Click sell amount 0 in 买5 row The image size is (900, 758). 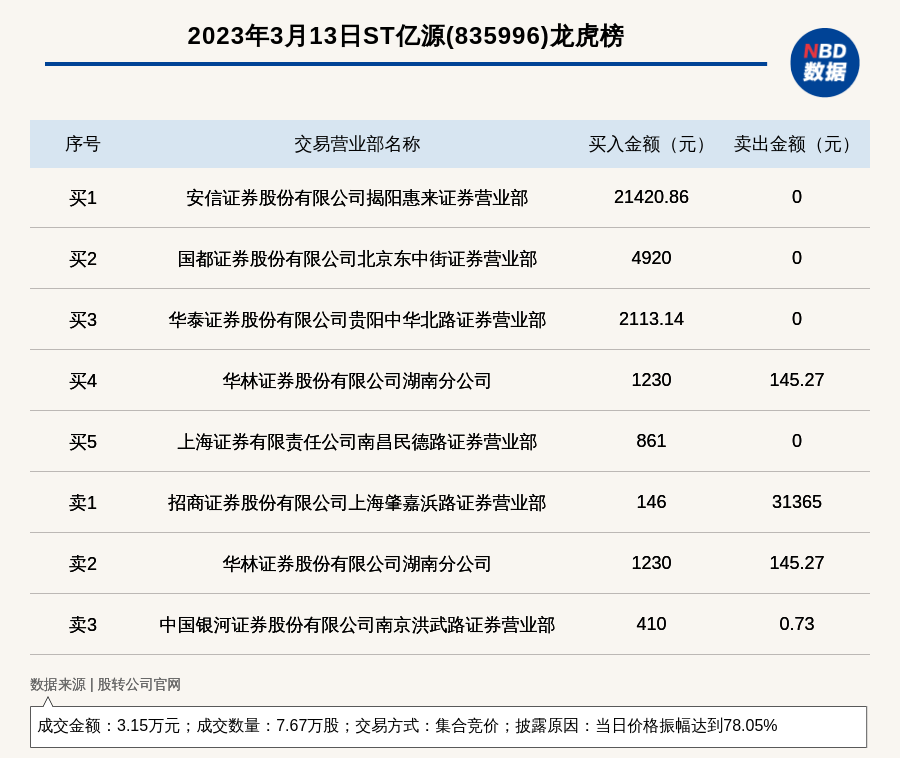pos(796,441)
